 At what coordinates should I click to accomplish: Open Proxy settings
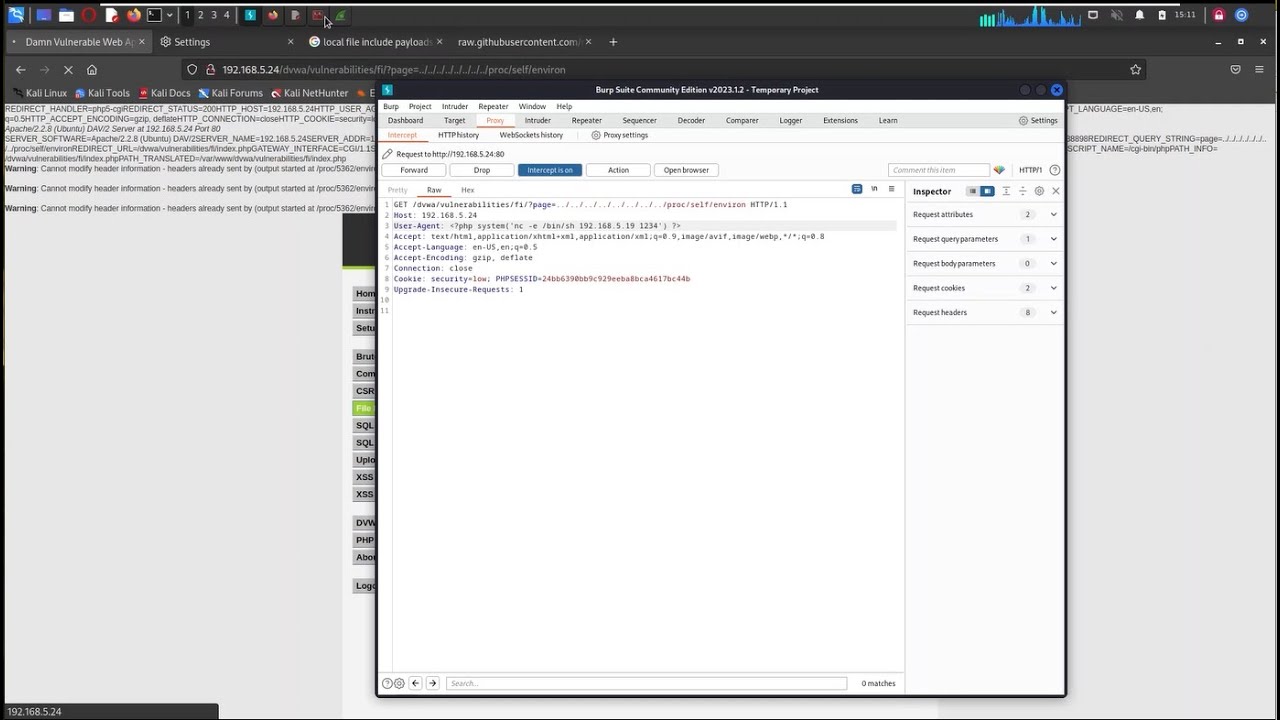[x=620, y=135]
